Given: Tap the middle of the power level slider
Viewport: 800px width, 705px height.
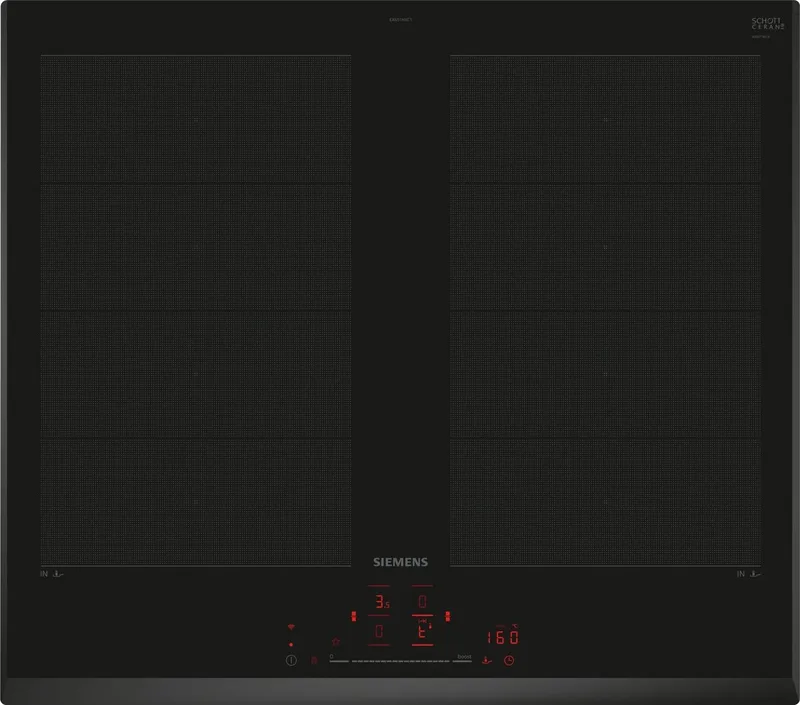Looking at the screenshot, I should [401, 661].
